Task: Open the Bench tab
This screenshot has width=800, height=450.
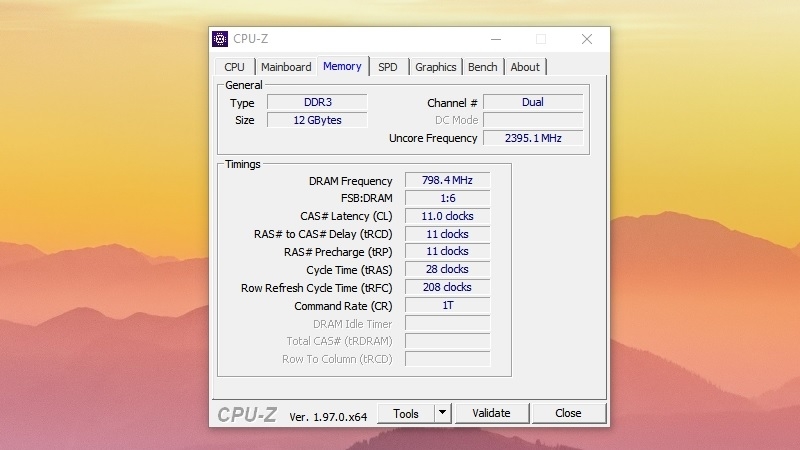Action: click(483, 67)
